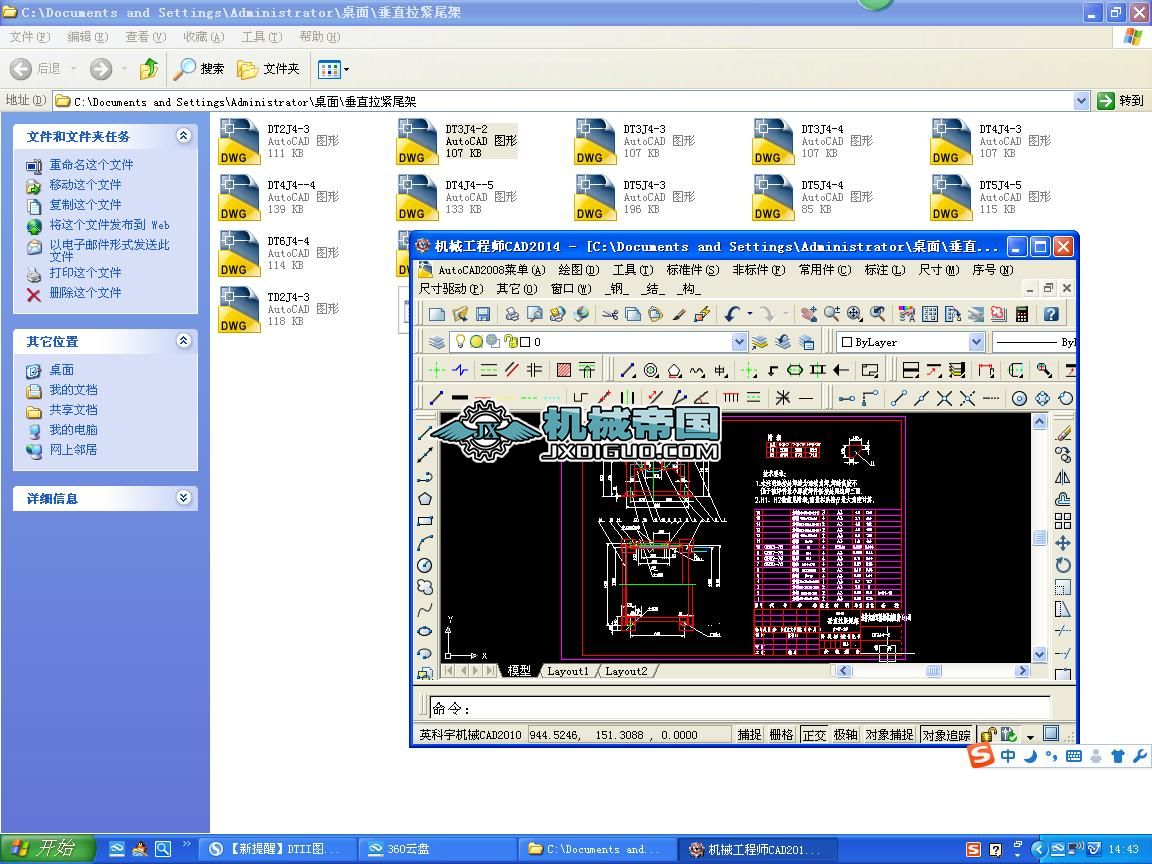Click 重命名这个文件 task link
The width and height of the screenshot is (1152, 864).
point(91,165)
